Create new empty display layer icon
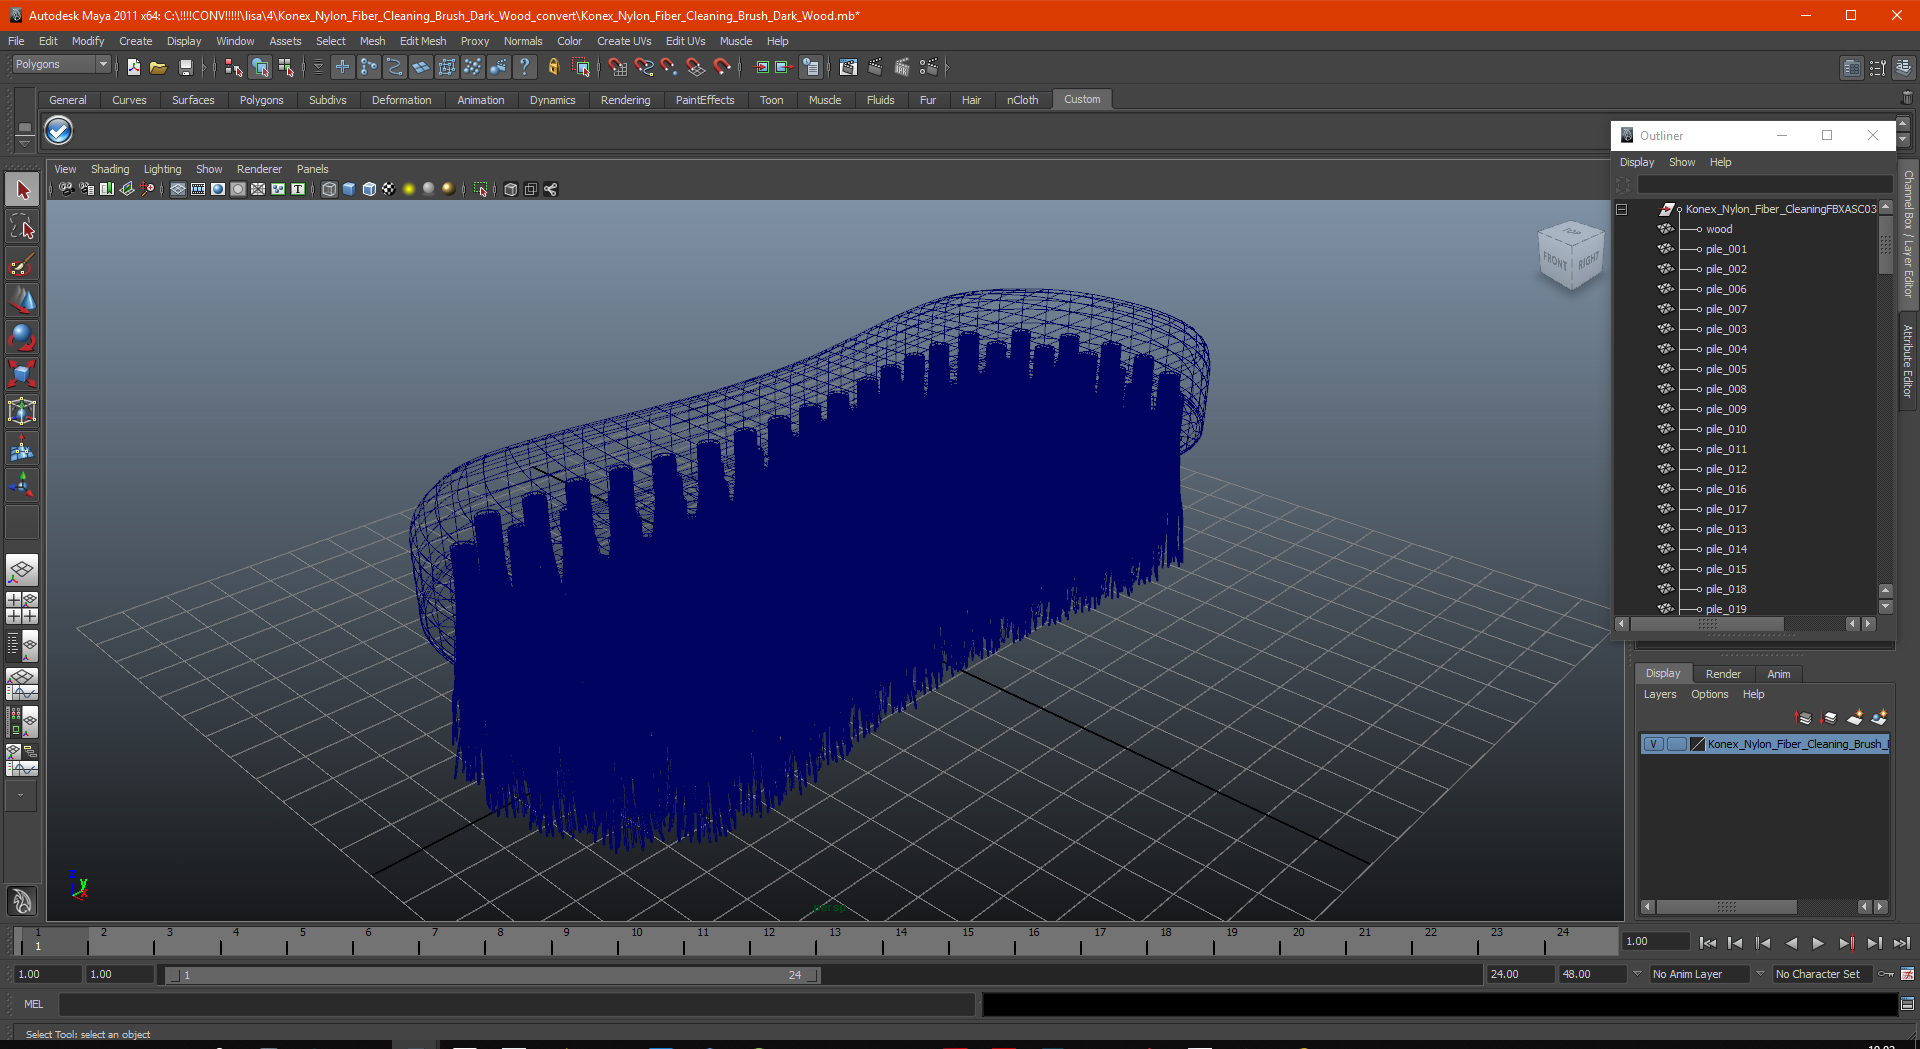1920x1049 pixels. pos(1855,718)
